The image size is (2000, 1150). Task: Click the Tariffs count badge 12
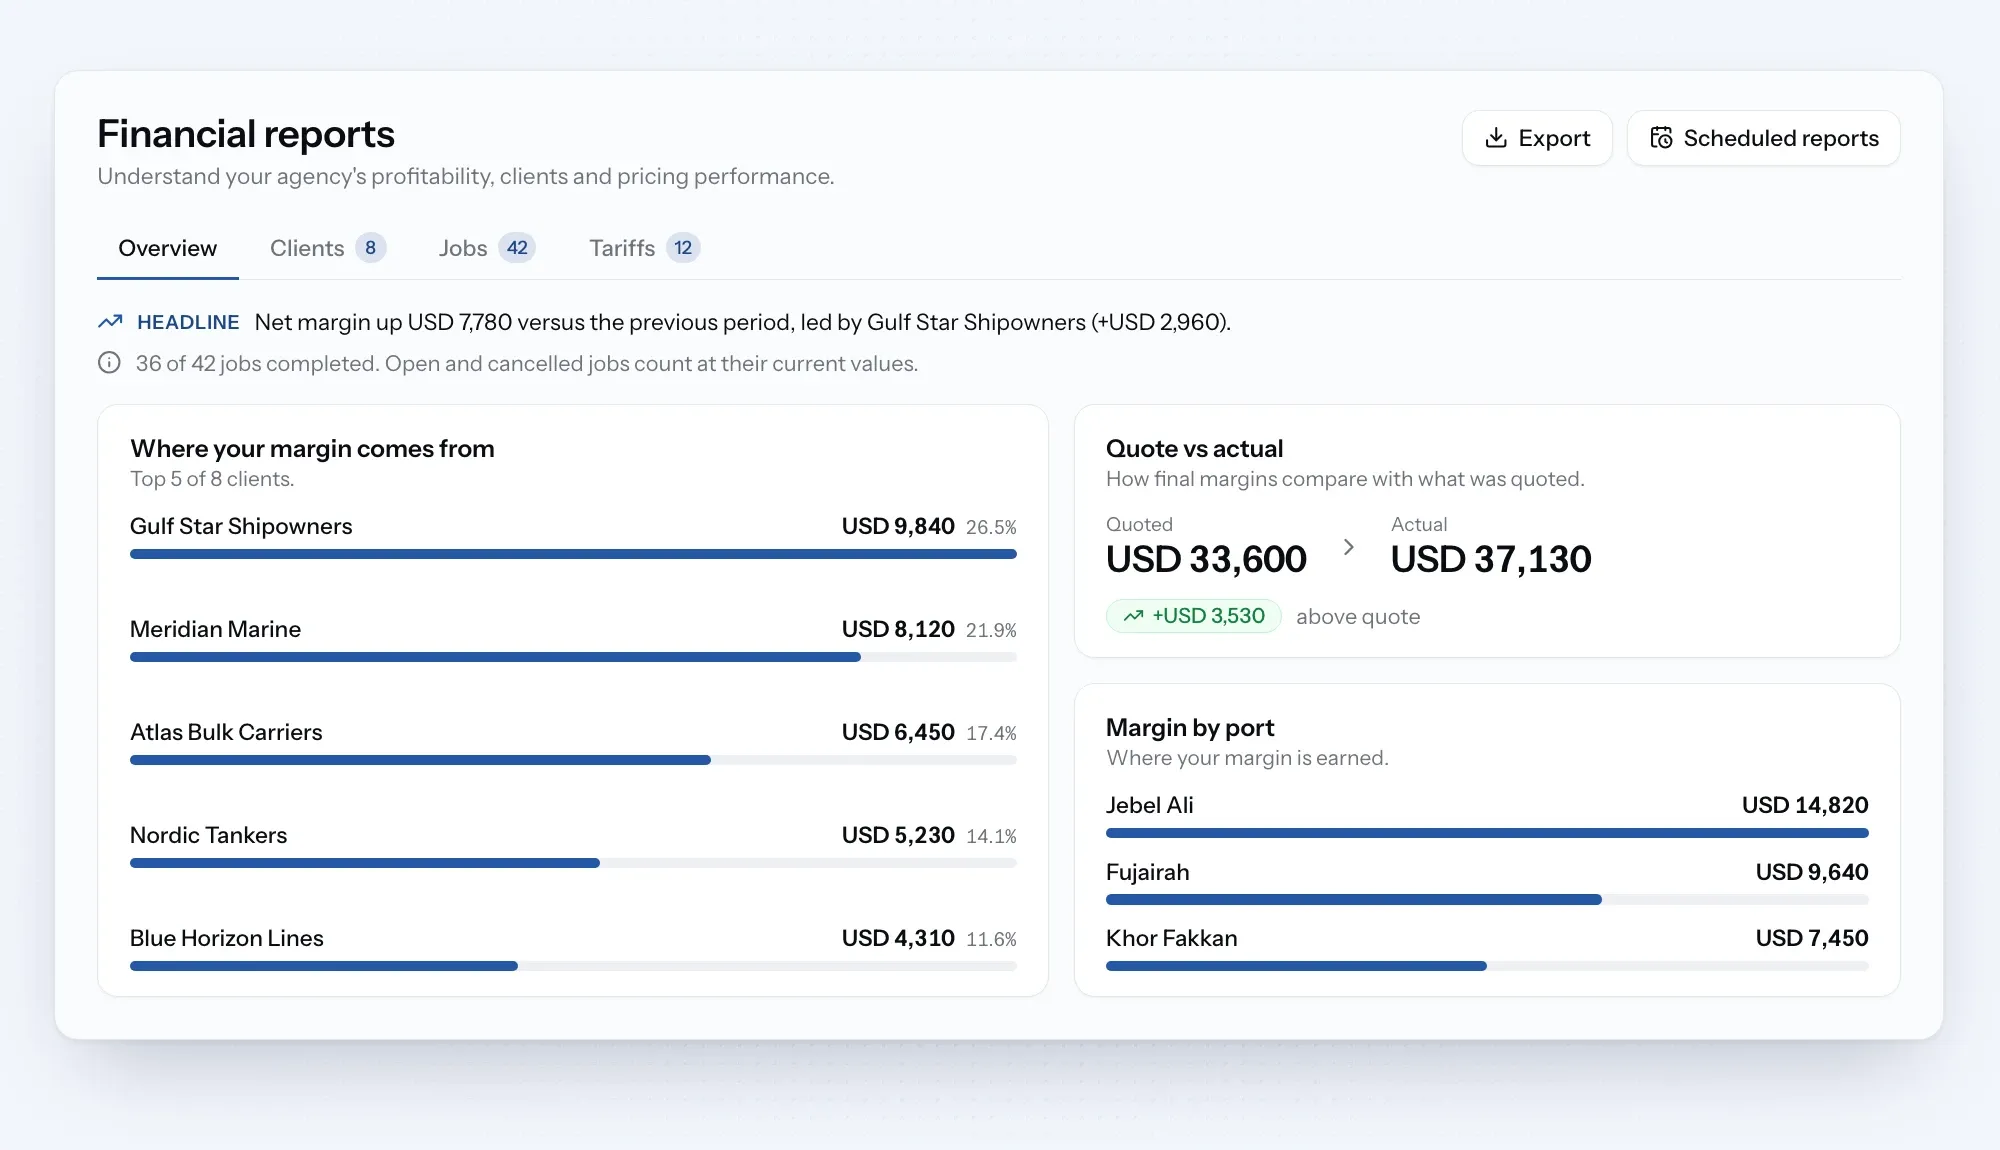coord(683,248)
